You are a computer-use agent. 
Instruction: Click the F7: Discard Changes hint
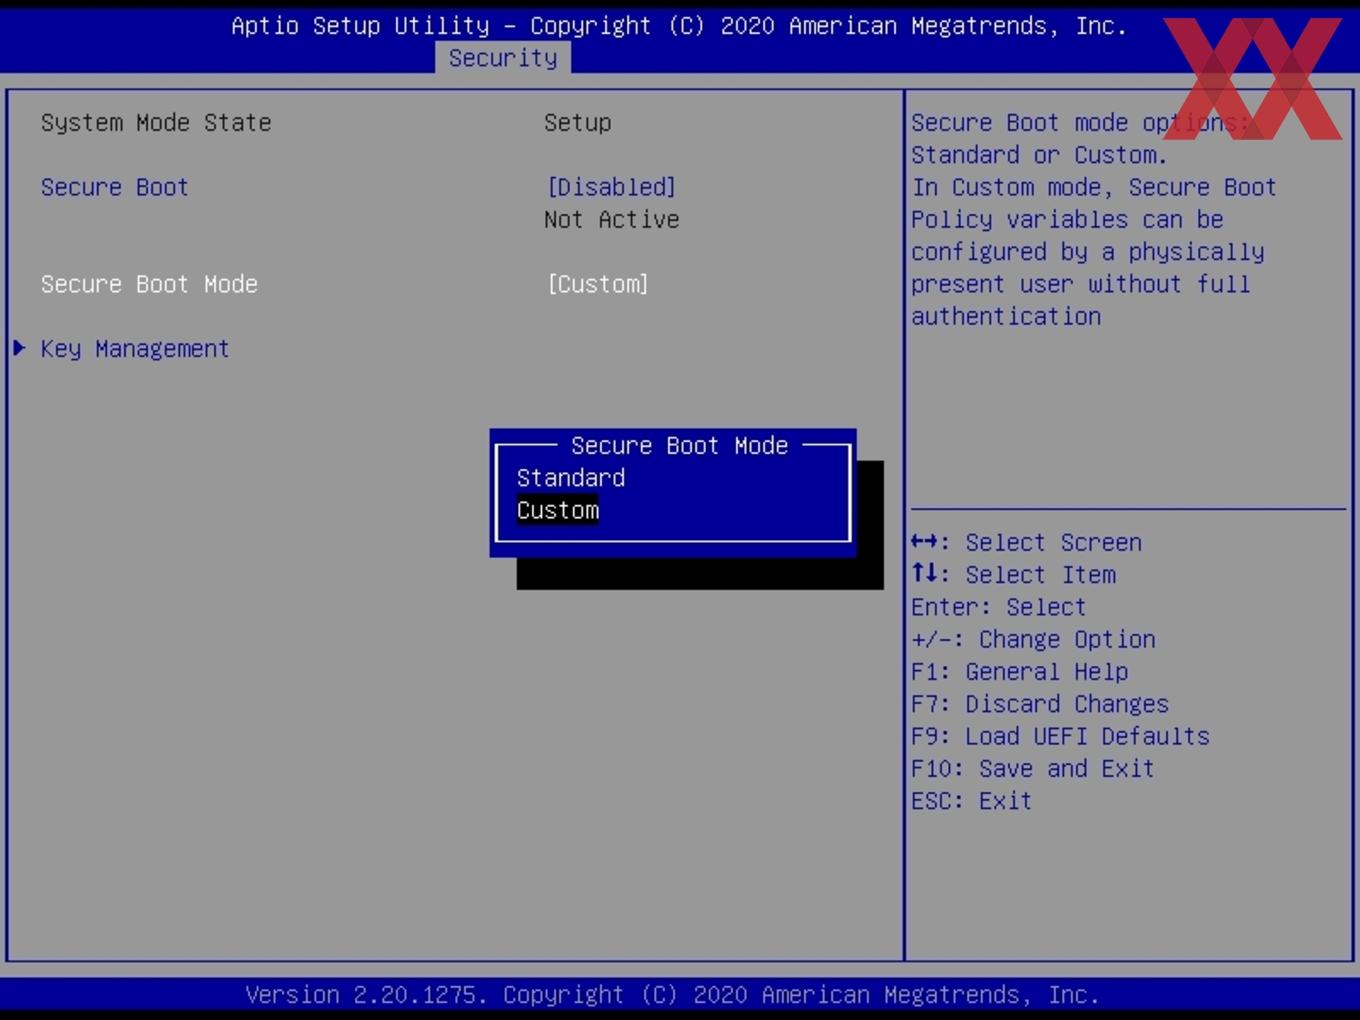tap(1040, 704)
